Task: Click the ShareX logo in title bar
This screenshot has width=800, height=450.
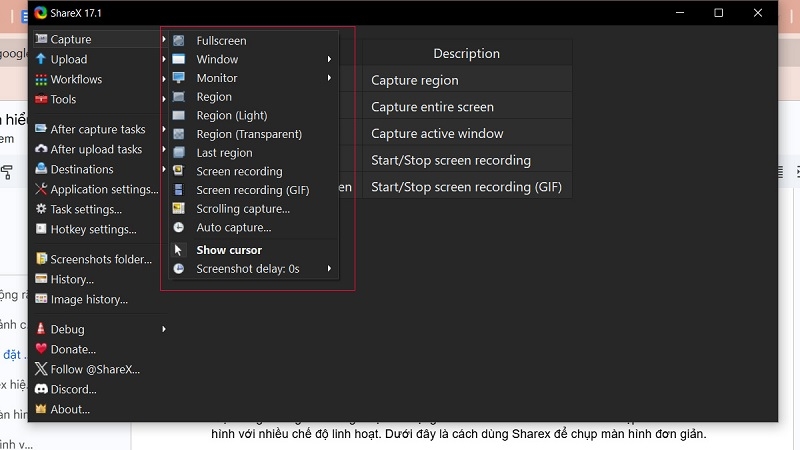Action: (x=41, y=13)
